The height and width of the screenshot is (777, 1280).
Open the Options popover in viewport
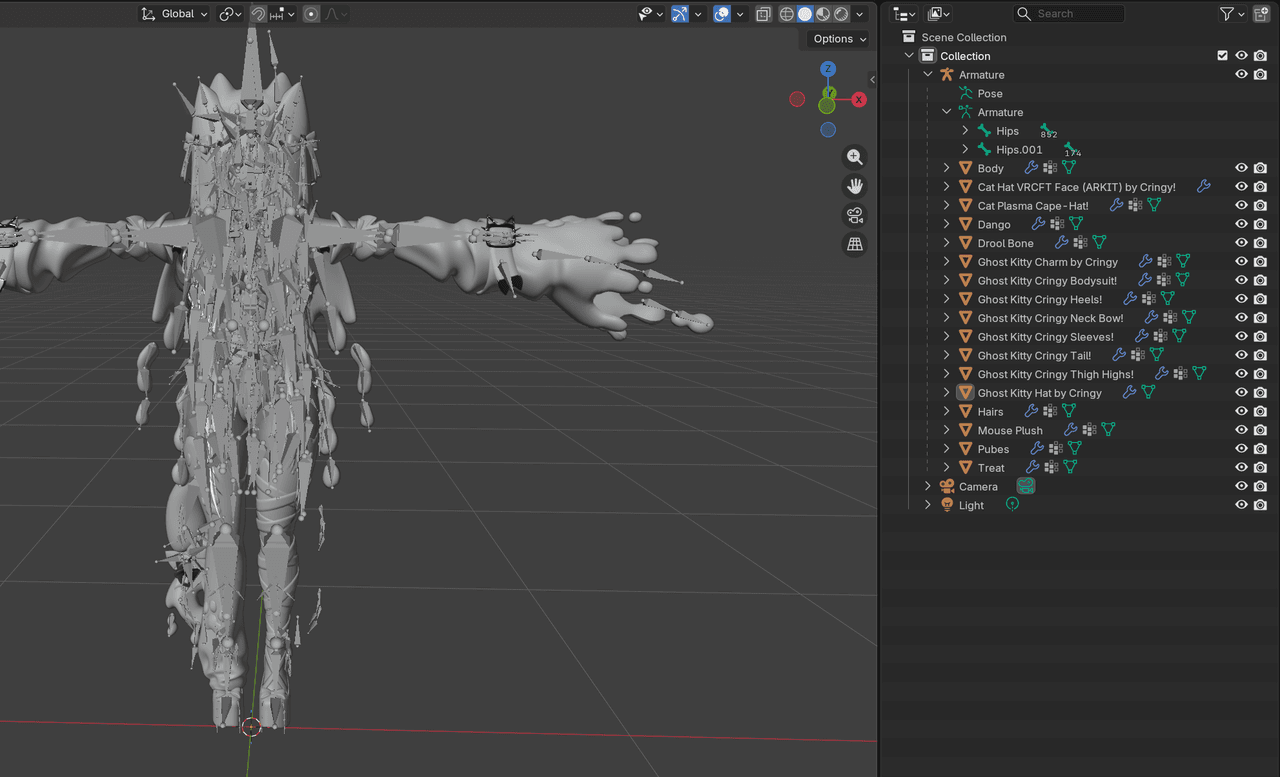coord(838,39)
